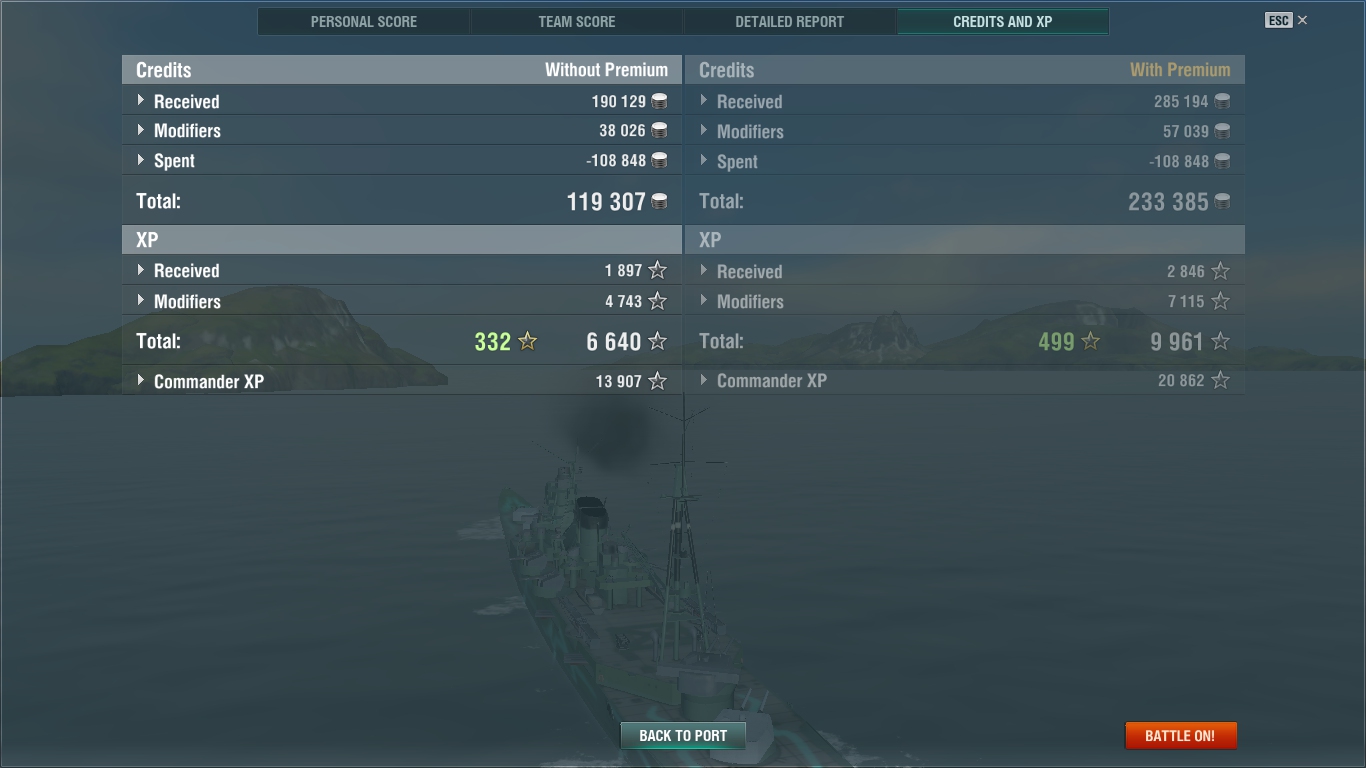Click the star icon beside premium free XP 499
The width and height of the screenshot is (1366, 768).
click(1091, 341)
